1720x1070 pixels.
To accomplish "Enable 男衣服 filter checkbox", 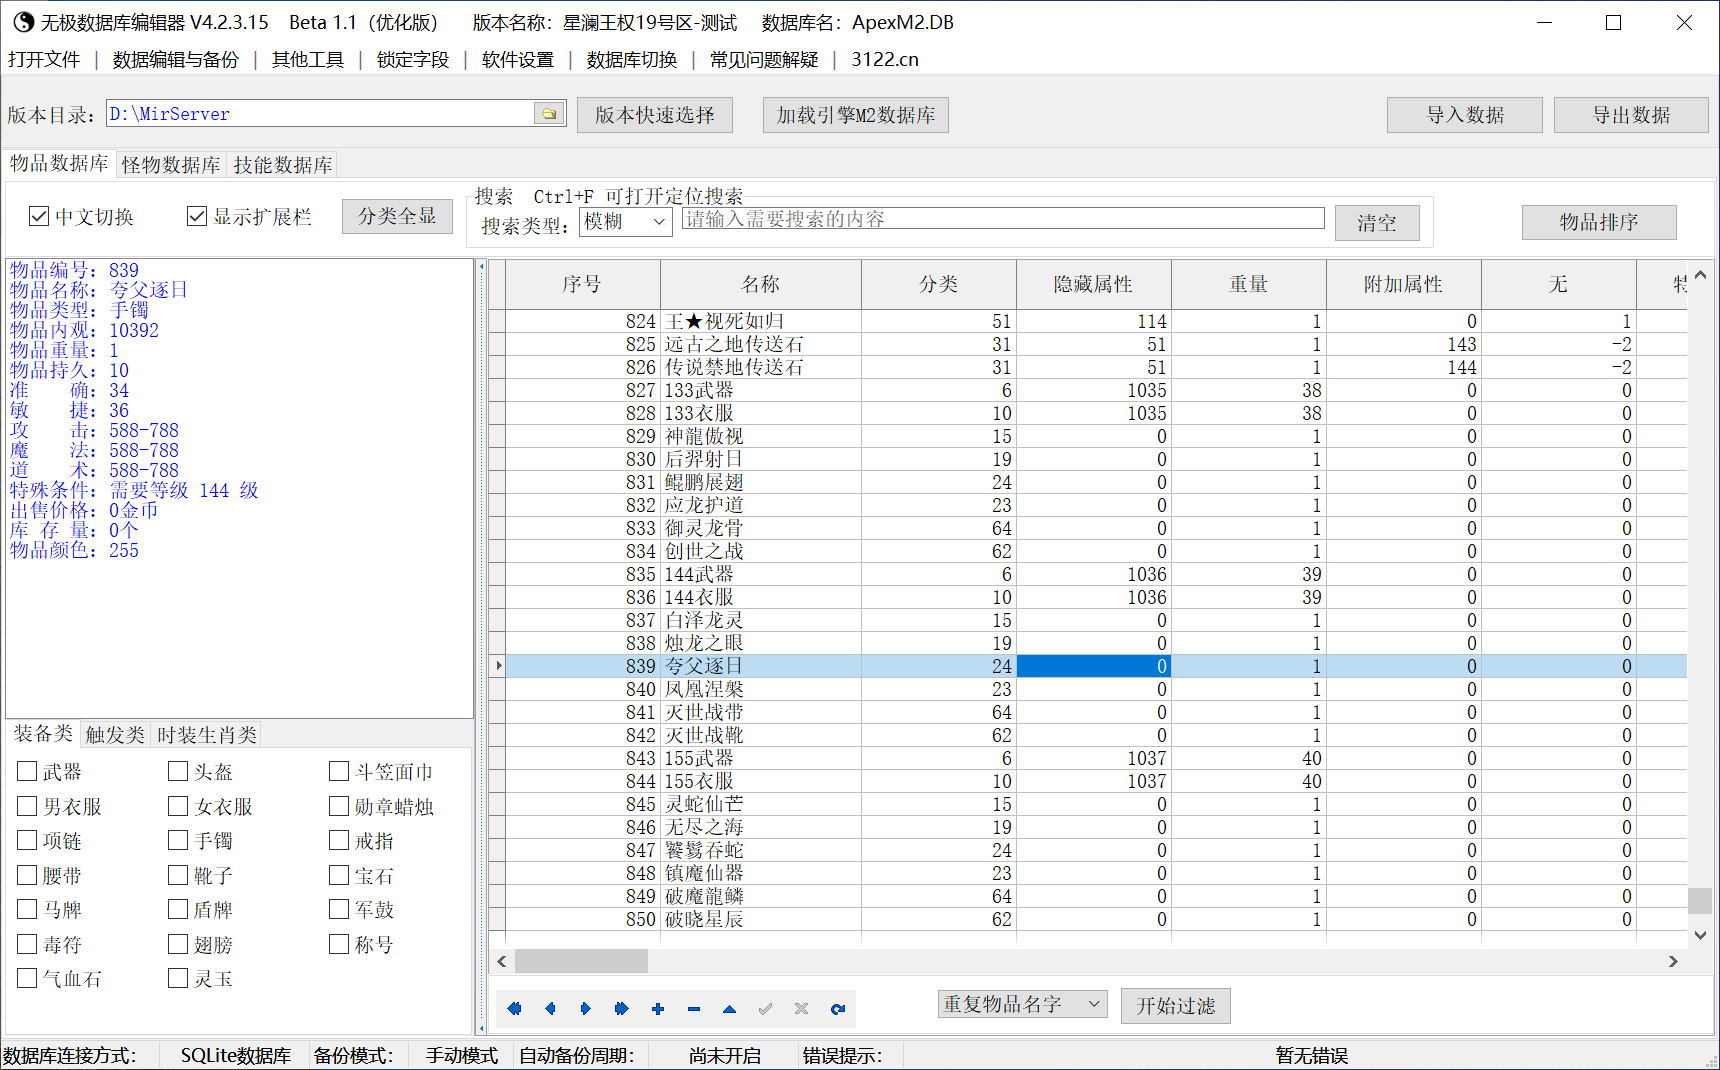I will coord(28,806).
